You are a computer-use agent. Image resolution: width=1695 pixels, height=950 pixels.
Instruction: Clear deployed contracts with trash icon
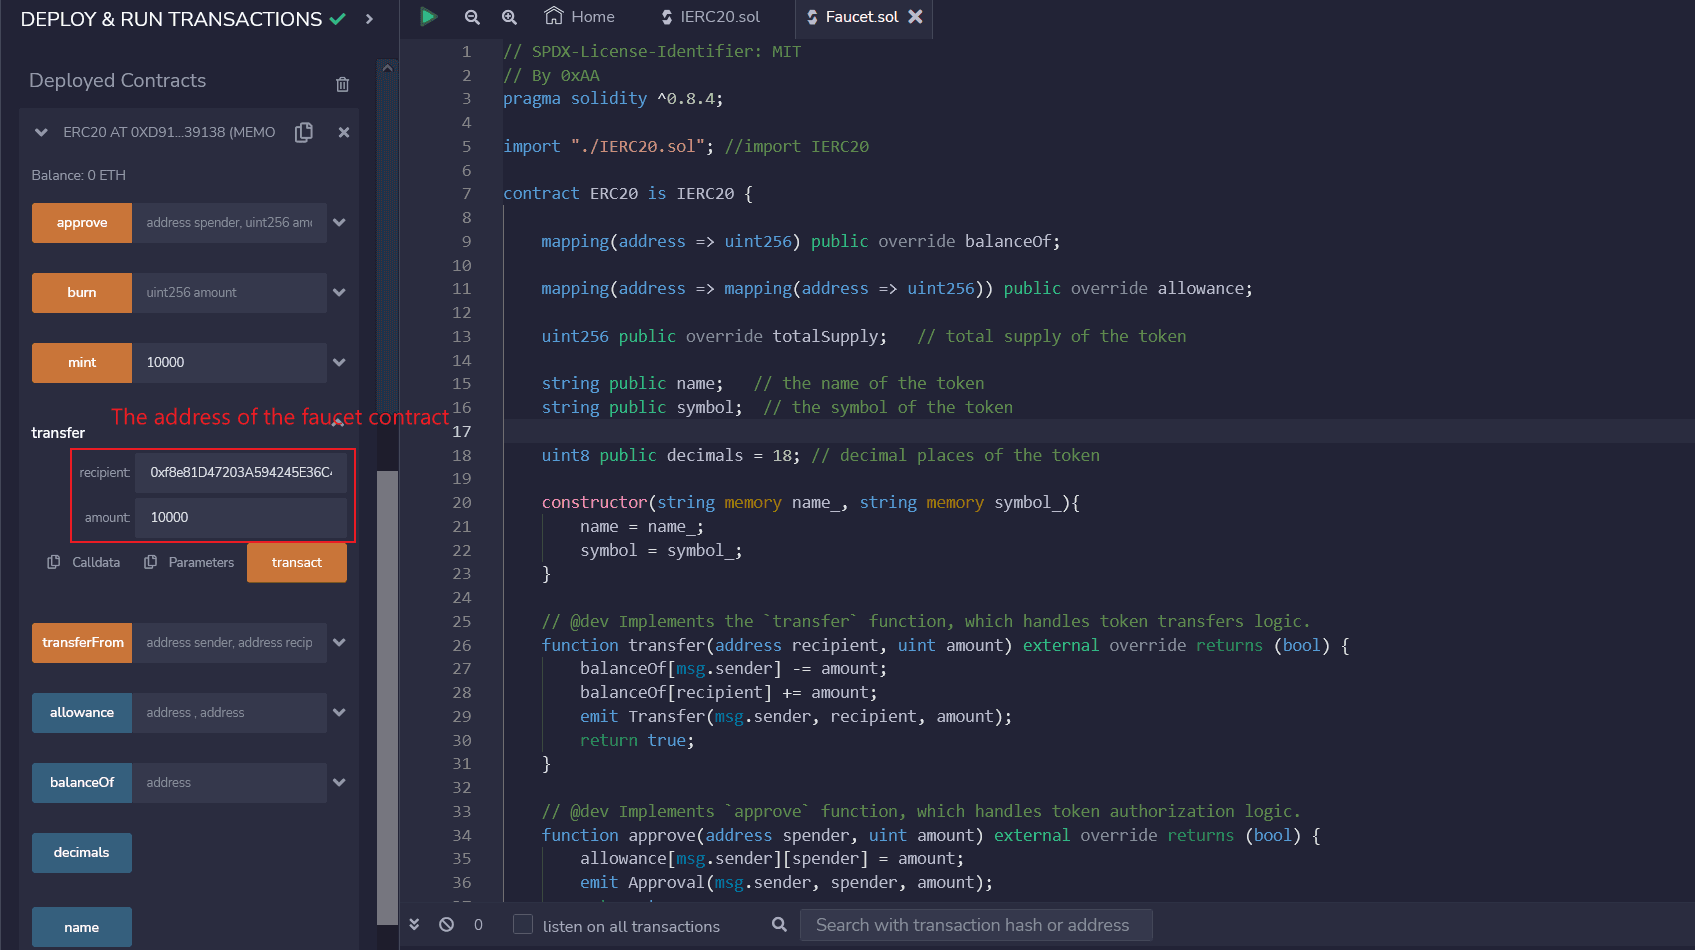342,84
